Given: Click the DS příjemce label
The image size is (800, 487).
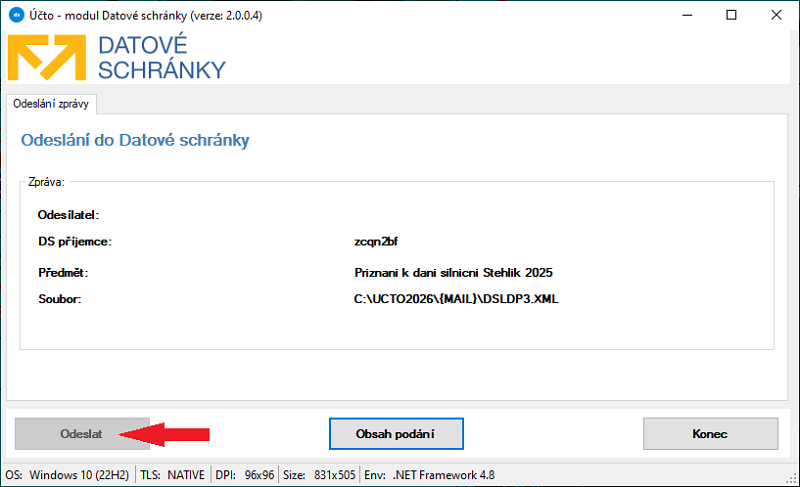Looking at the screenshot, I should [x=74, y=242].
